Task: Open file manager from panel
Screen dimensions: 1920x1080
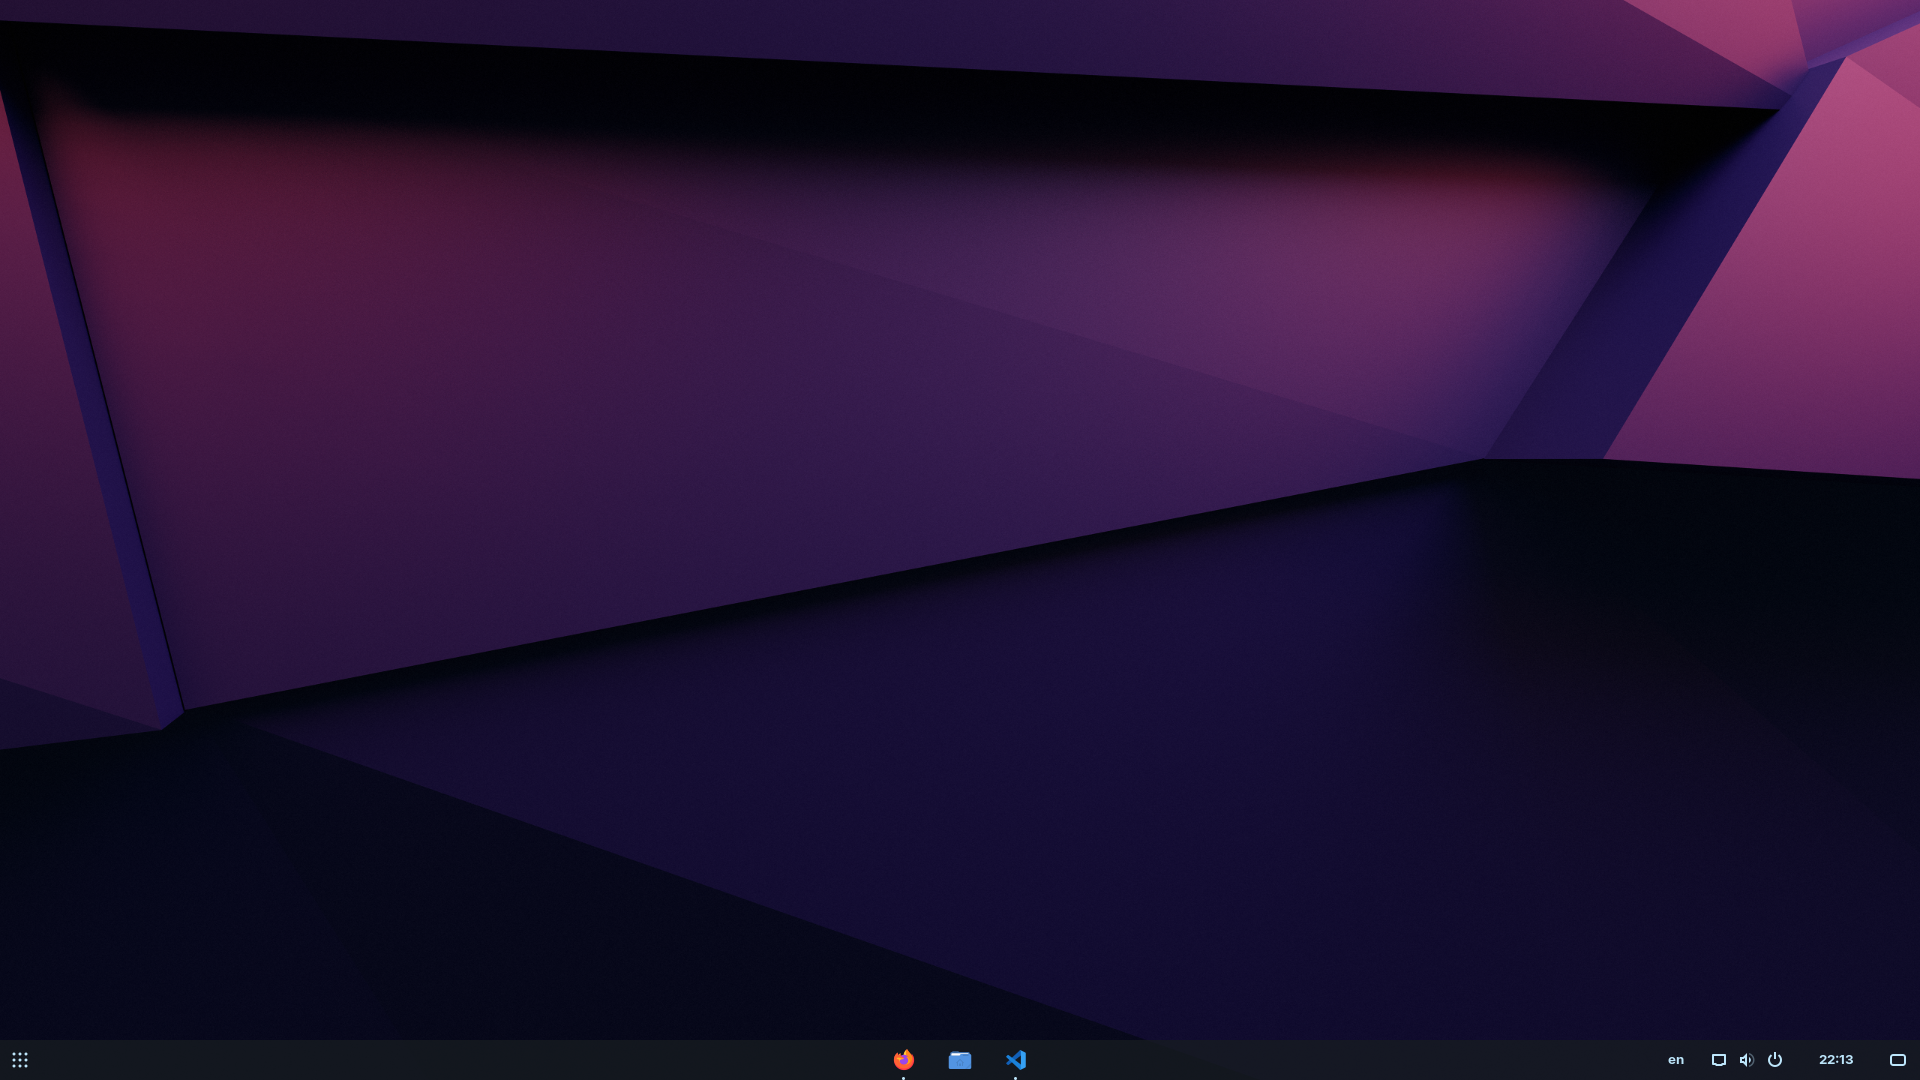Action: click(960, 1060)
